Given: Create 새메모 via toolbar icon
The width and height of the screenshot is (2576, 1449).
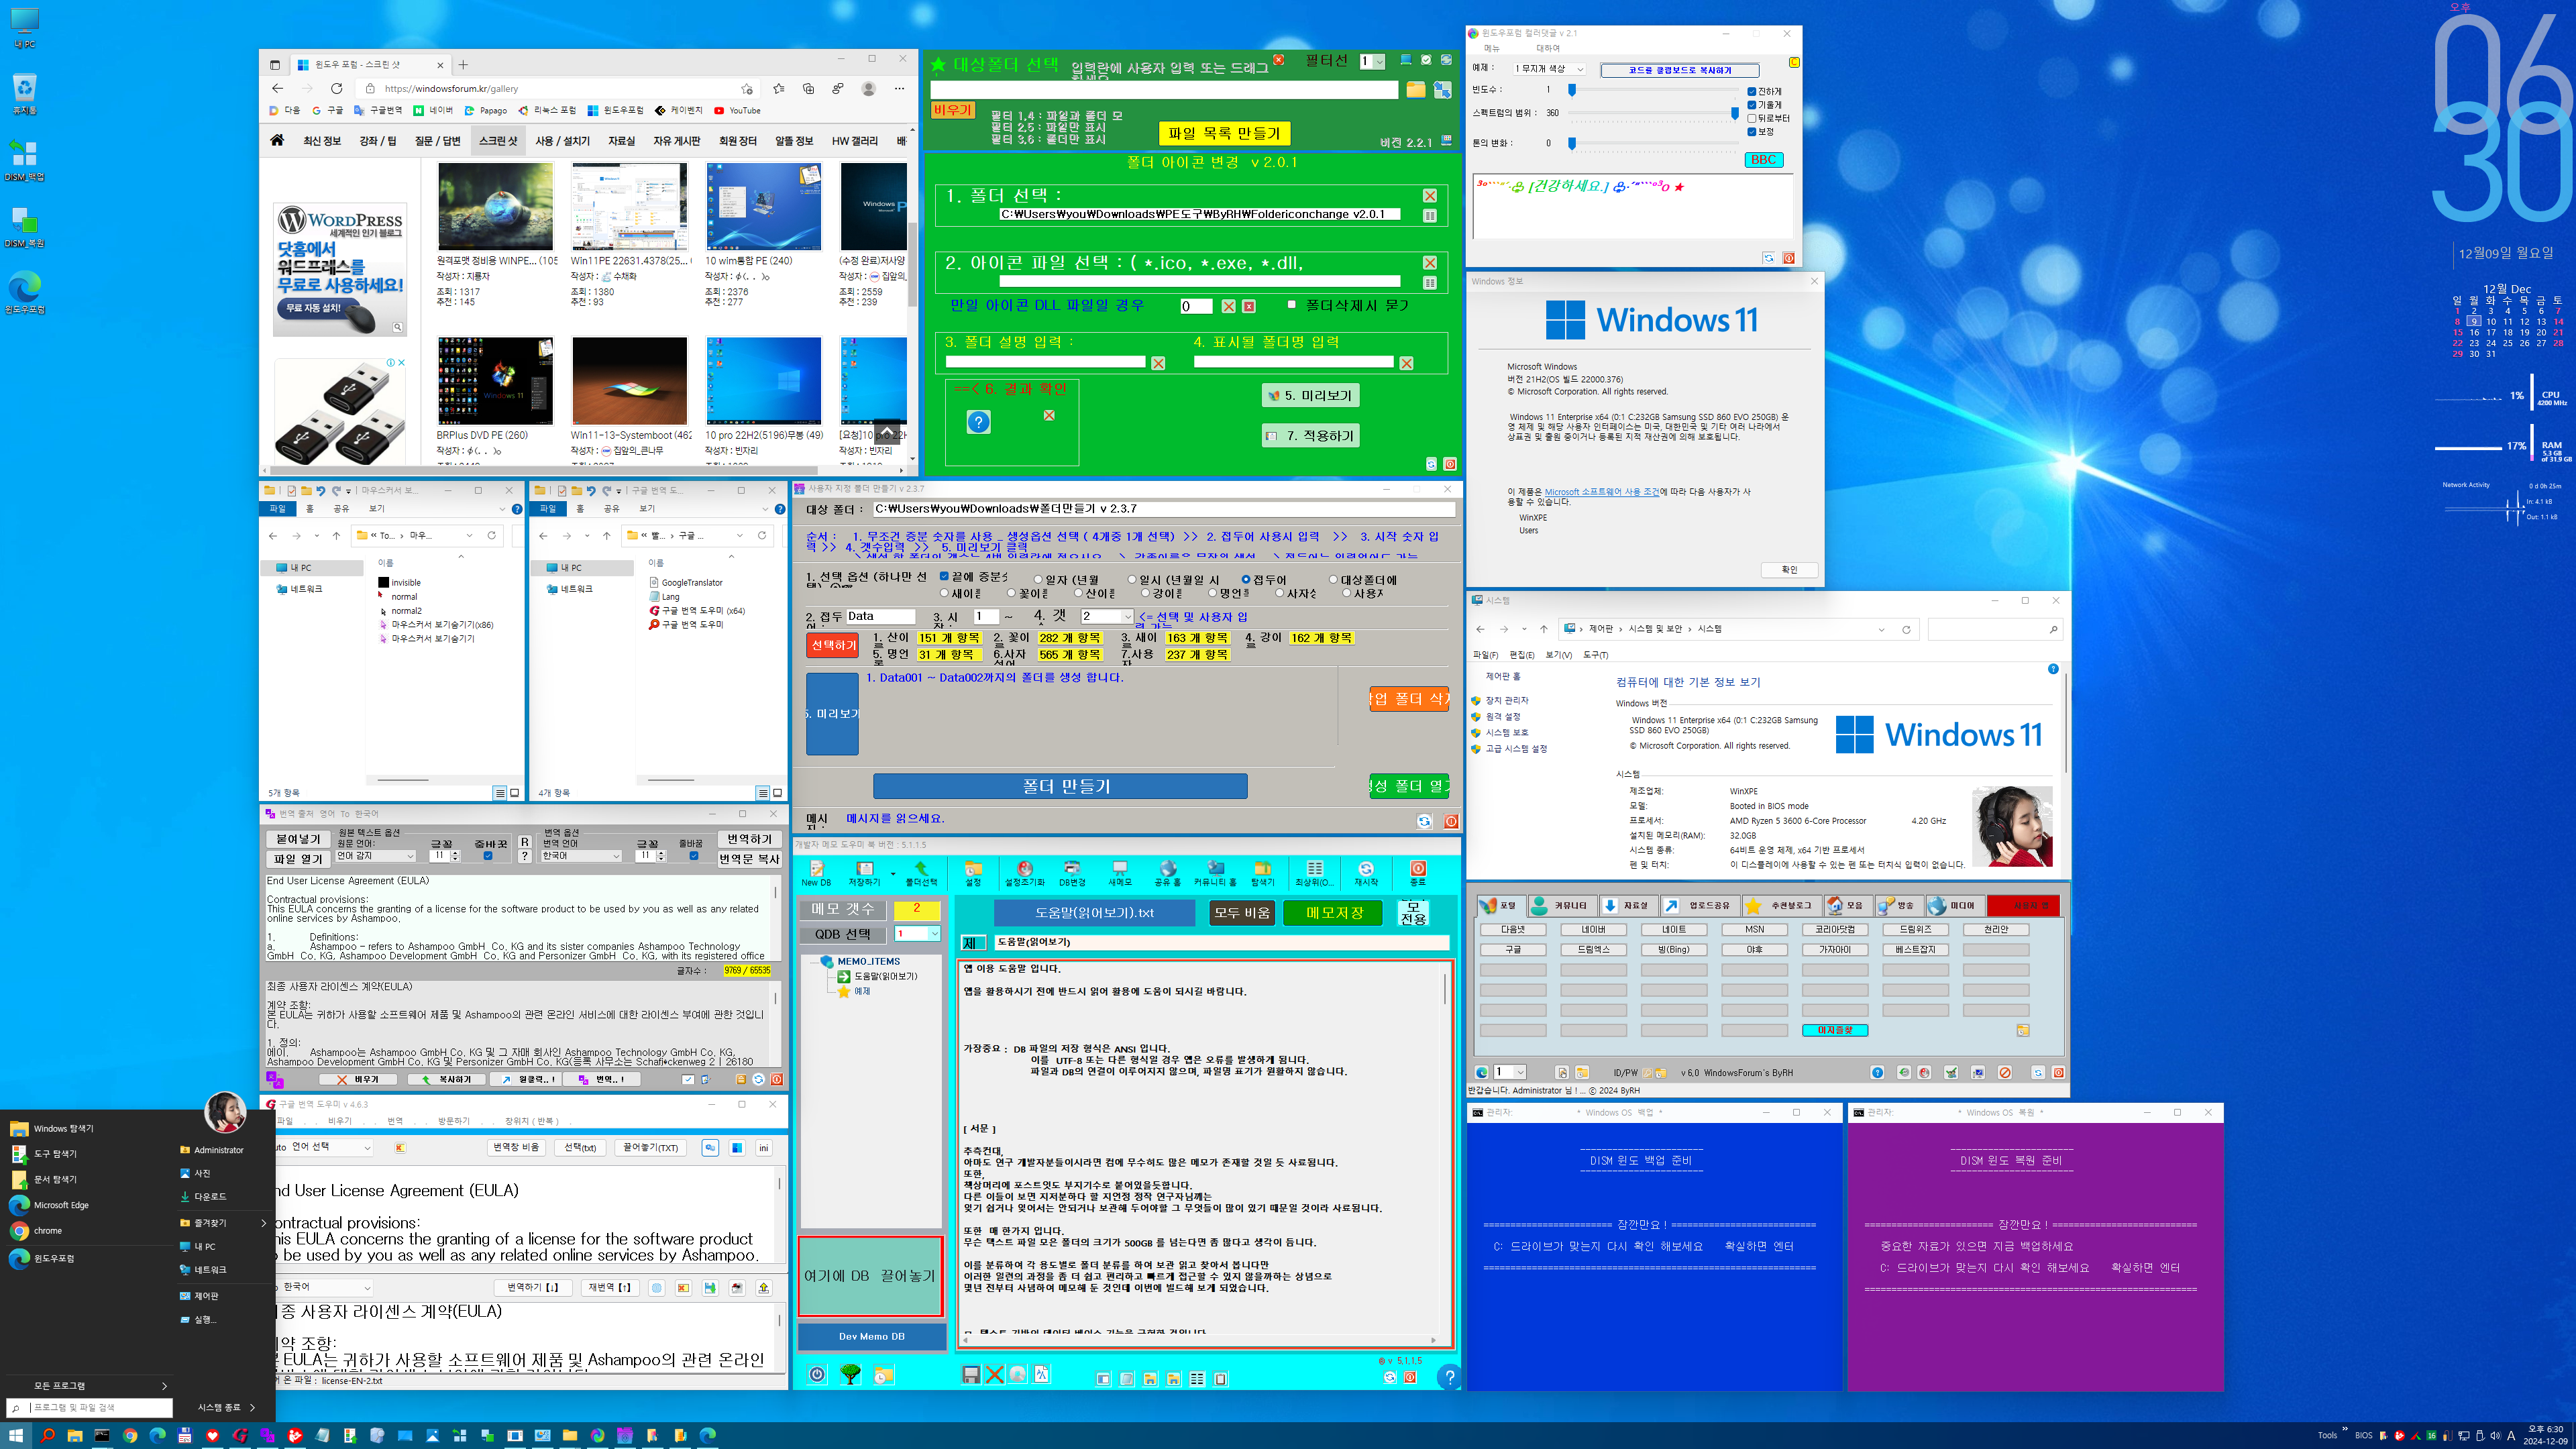Looking at the screenshot, I should [1119, 872].
